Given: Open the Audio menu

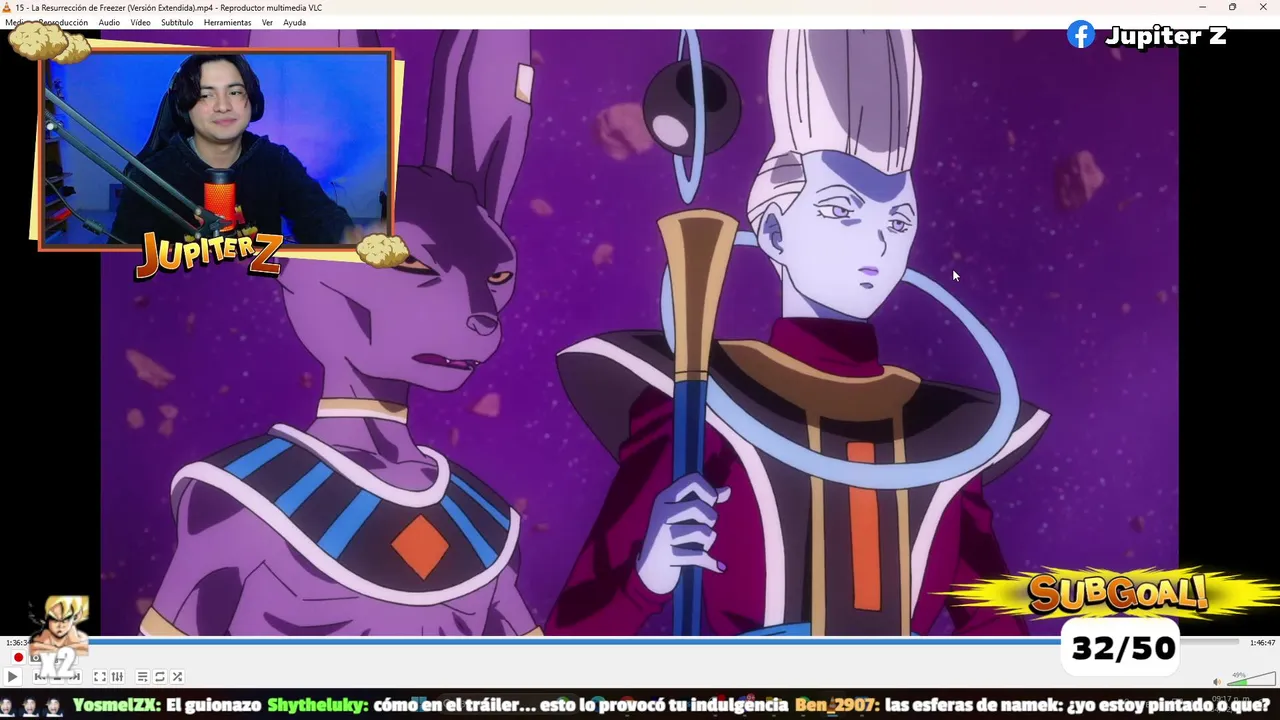Looking at the screenshot, I should point(109,22).
